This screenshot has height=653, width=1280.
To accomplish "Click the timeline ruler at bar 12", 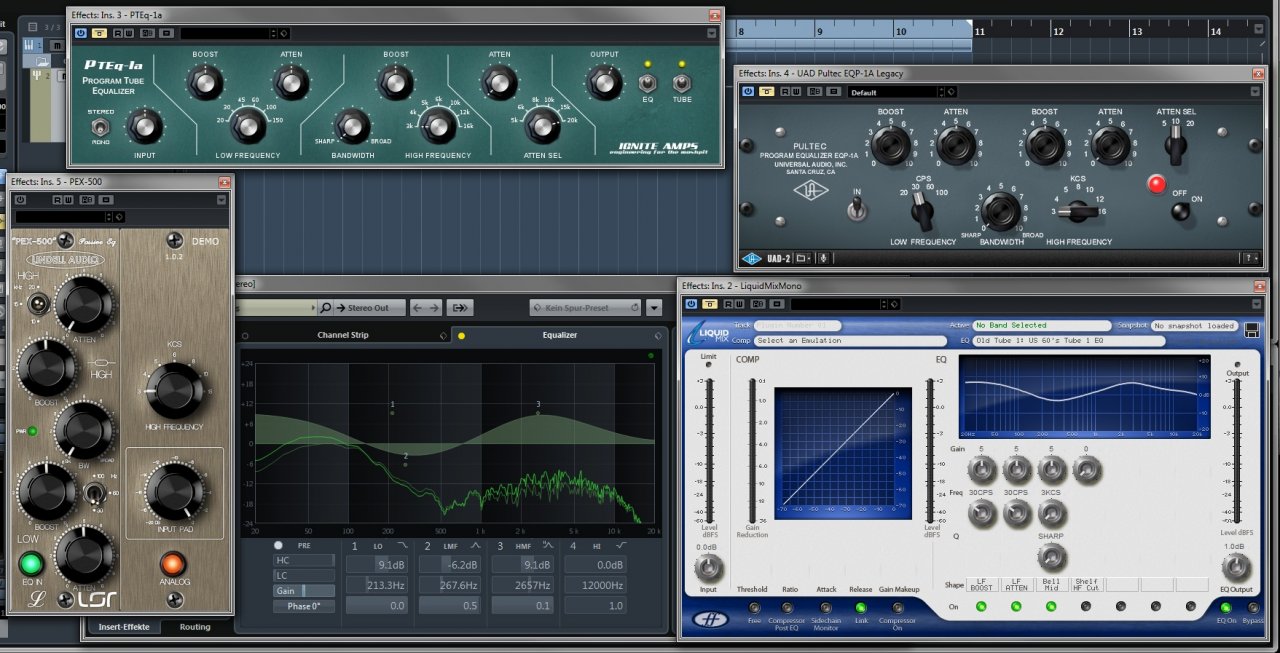I will click(1056, 31).
